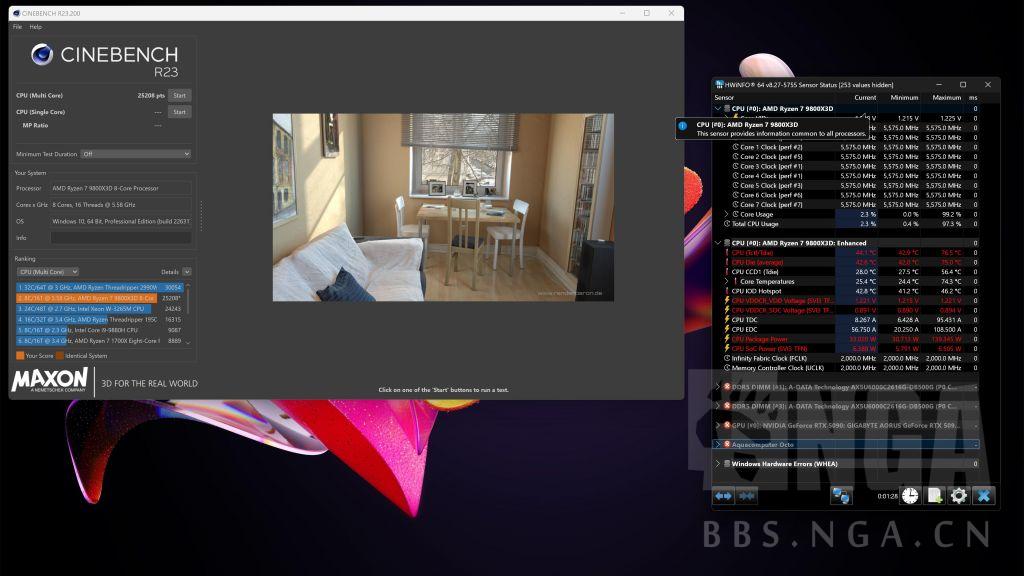
Task: Click the expand sensor columns arrows icon
Action: pyautogui.click(x=723, y=495)
